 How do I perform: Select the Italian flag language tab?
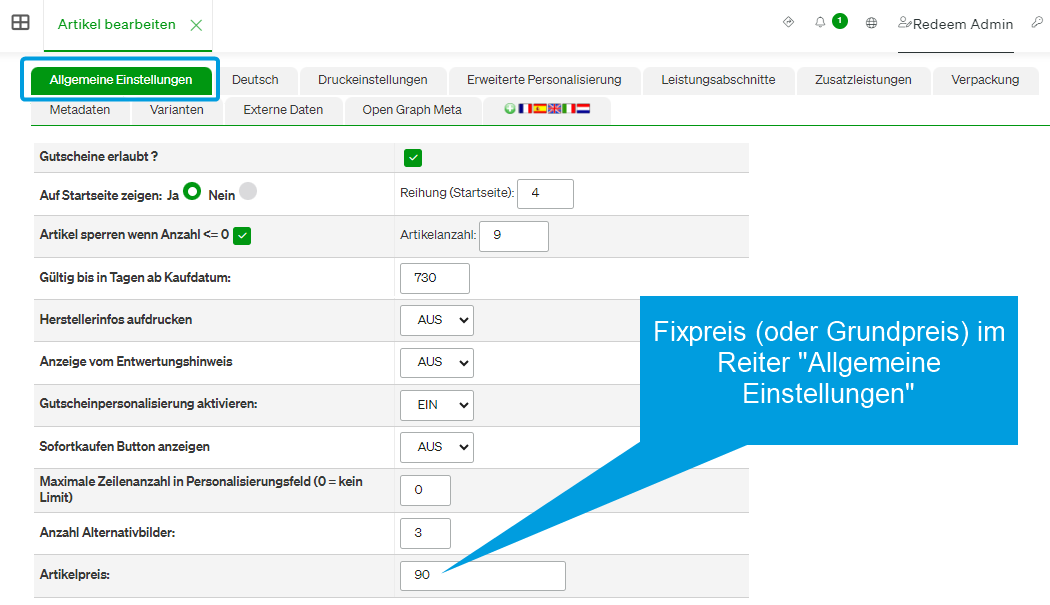pos(569,109)
